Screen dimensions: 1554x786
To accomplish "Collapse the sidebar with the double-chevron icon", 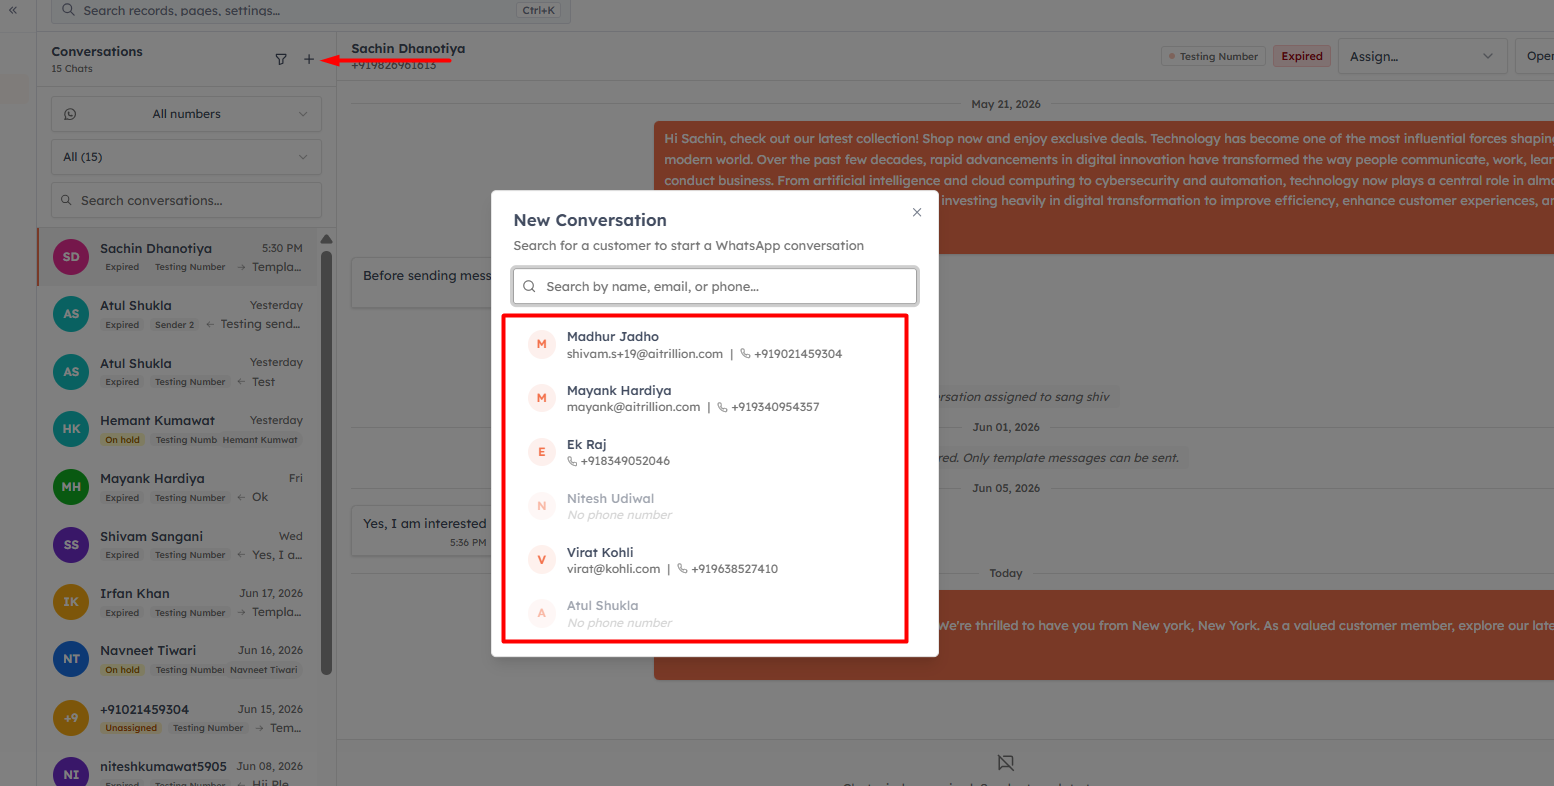I will (x=13, y=10).
